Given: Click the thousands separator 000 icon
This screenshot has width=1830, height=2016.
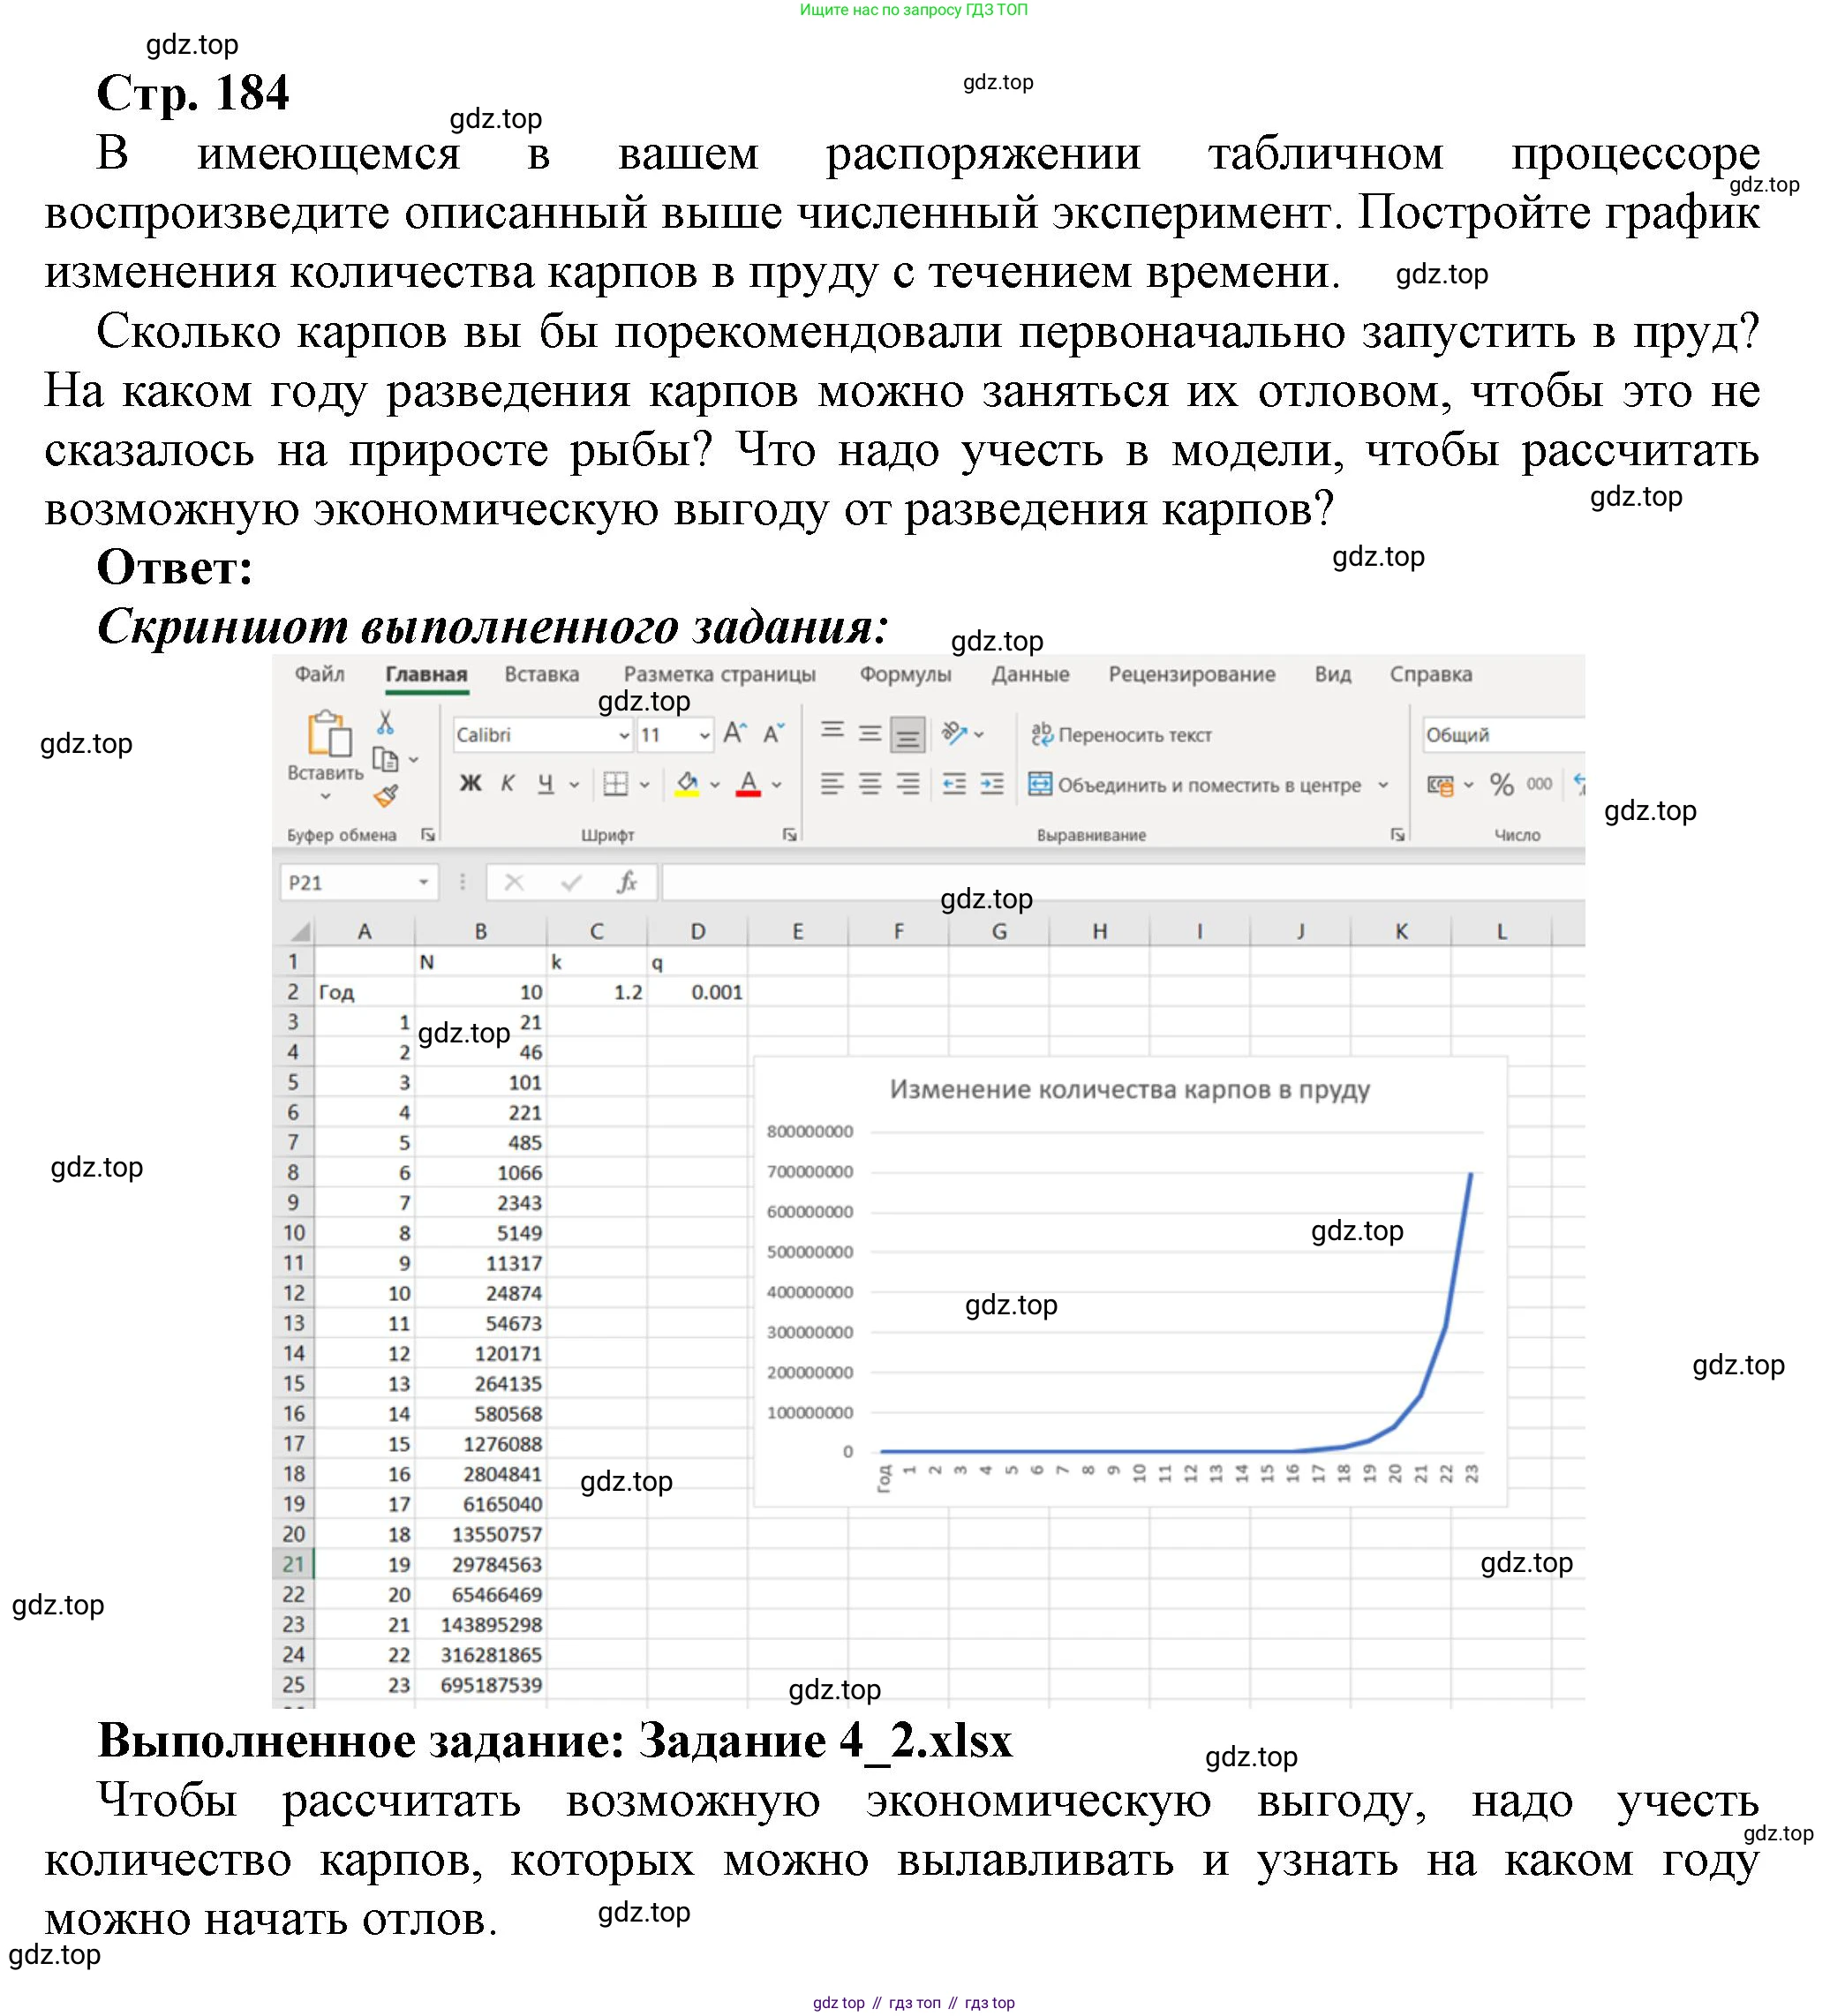Looking at the screenshot, I should pos(1539,785).
